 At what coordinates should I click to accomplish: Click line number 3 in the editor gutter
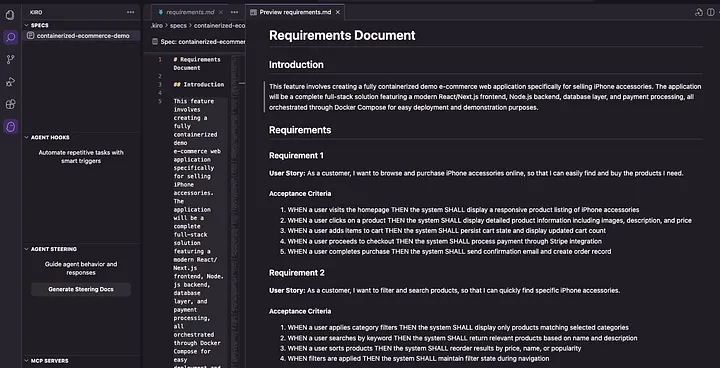(x=160, y=85)
